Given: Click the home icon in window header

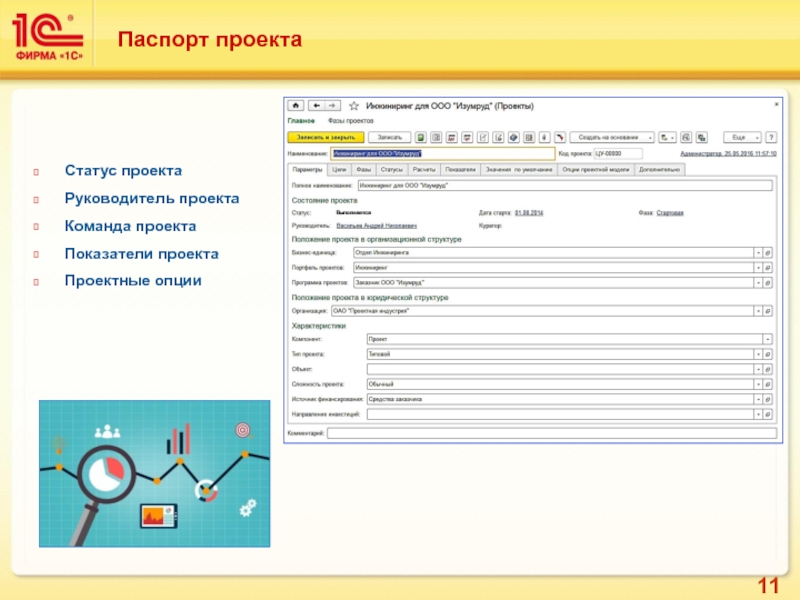Looking at the screenshot, I should tap(295, 105).
